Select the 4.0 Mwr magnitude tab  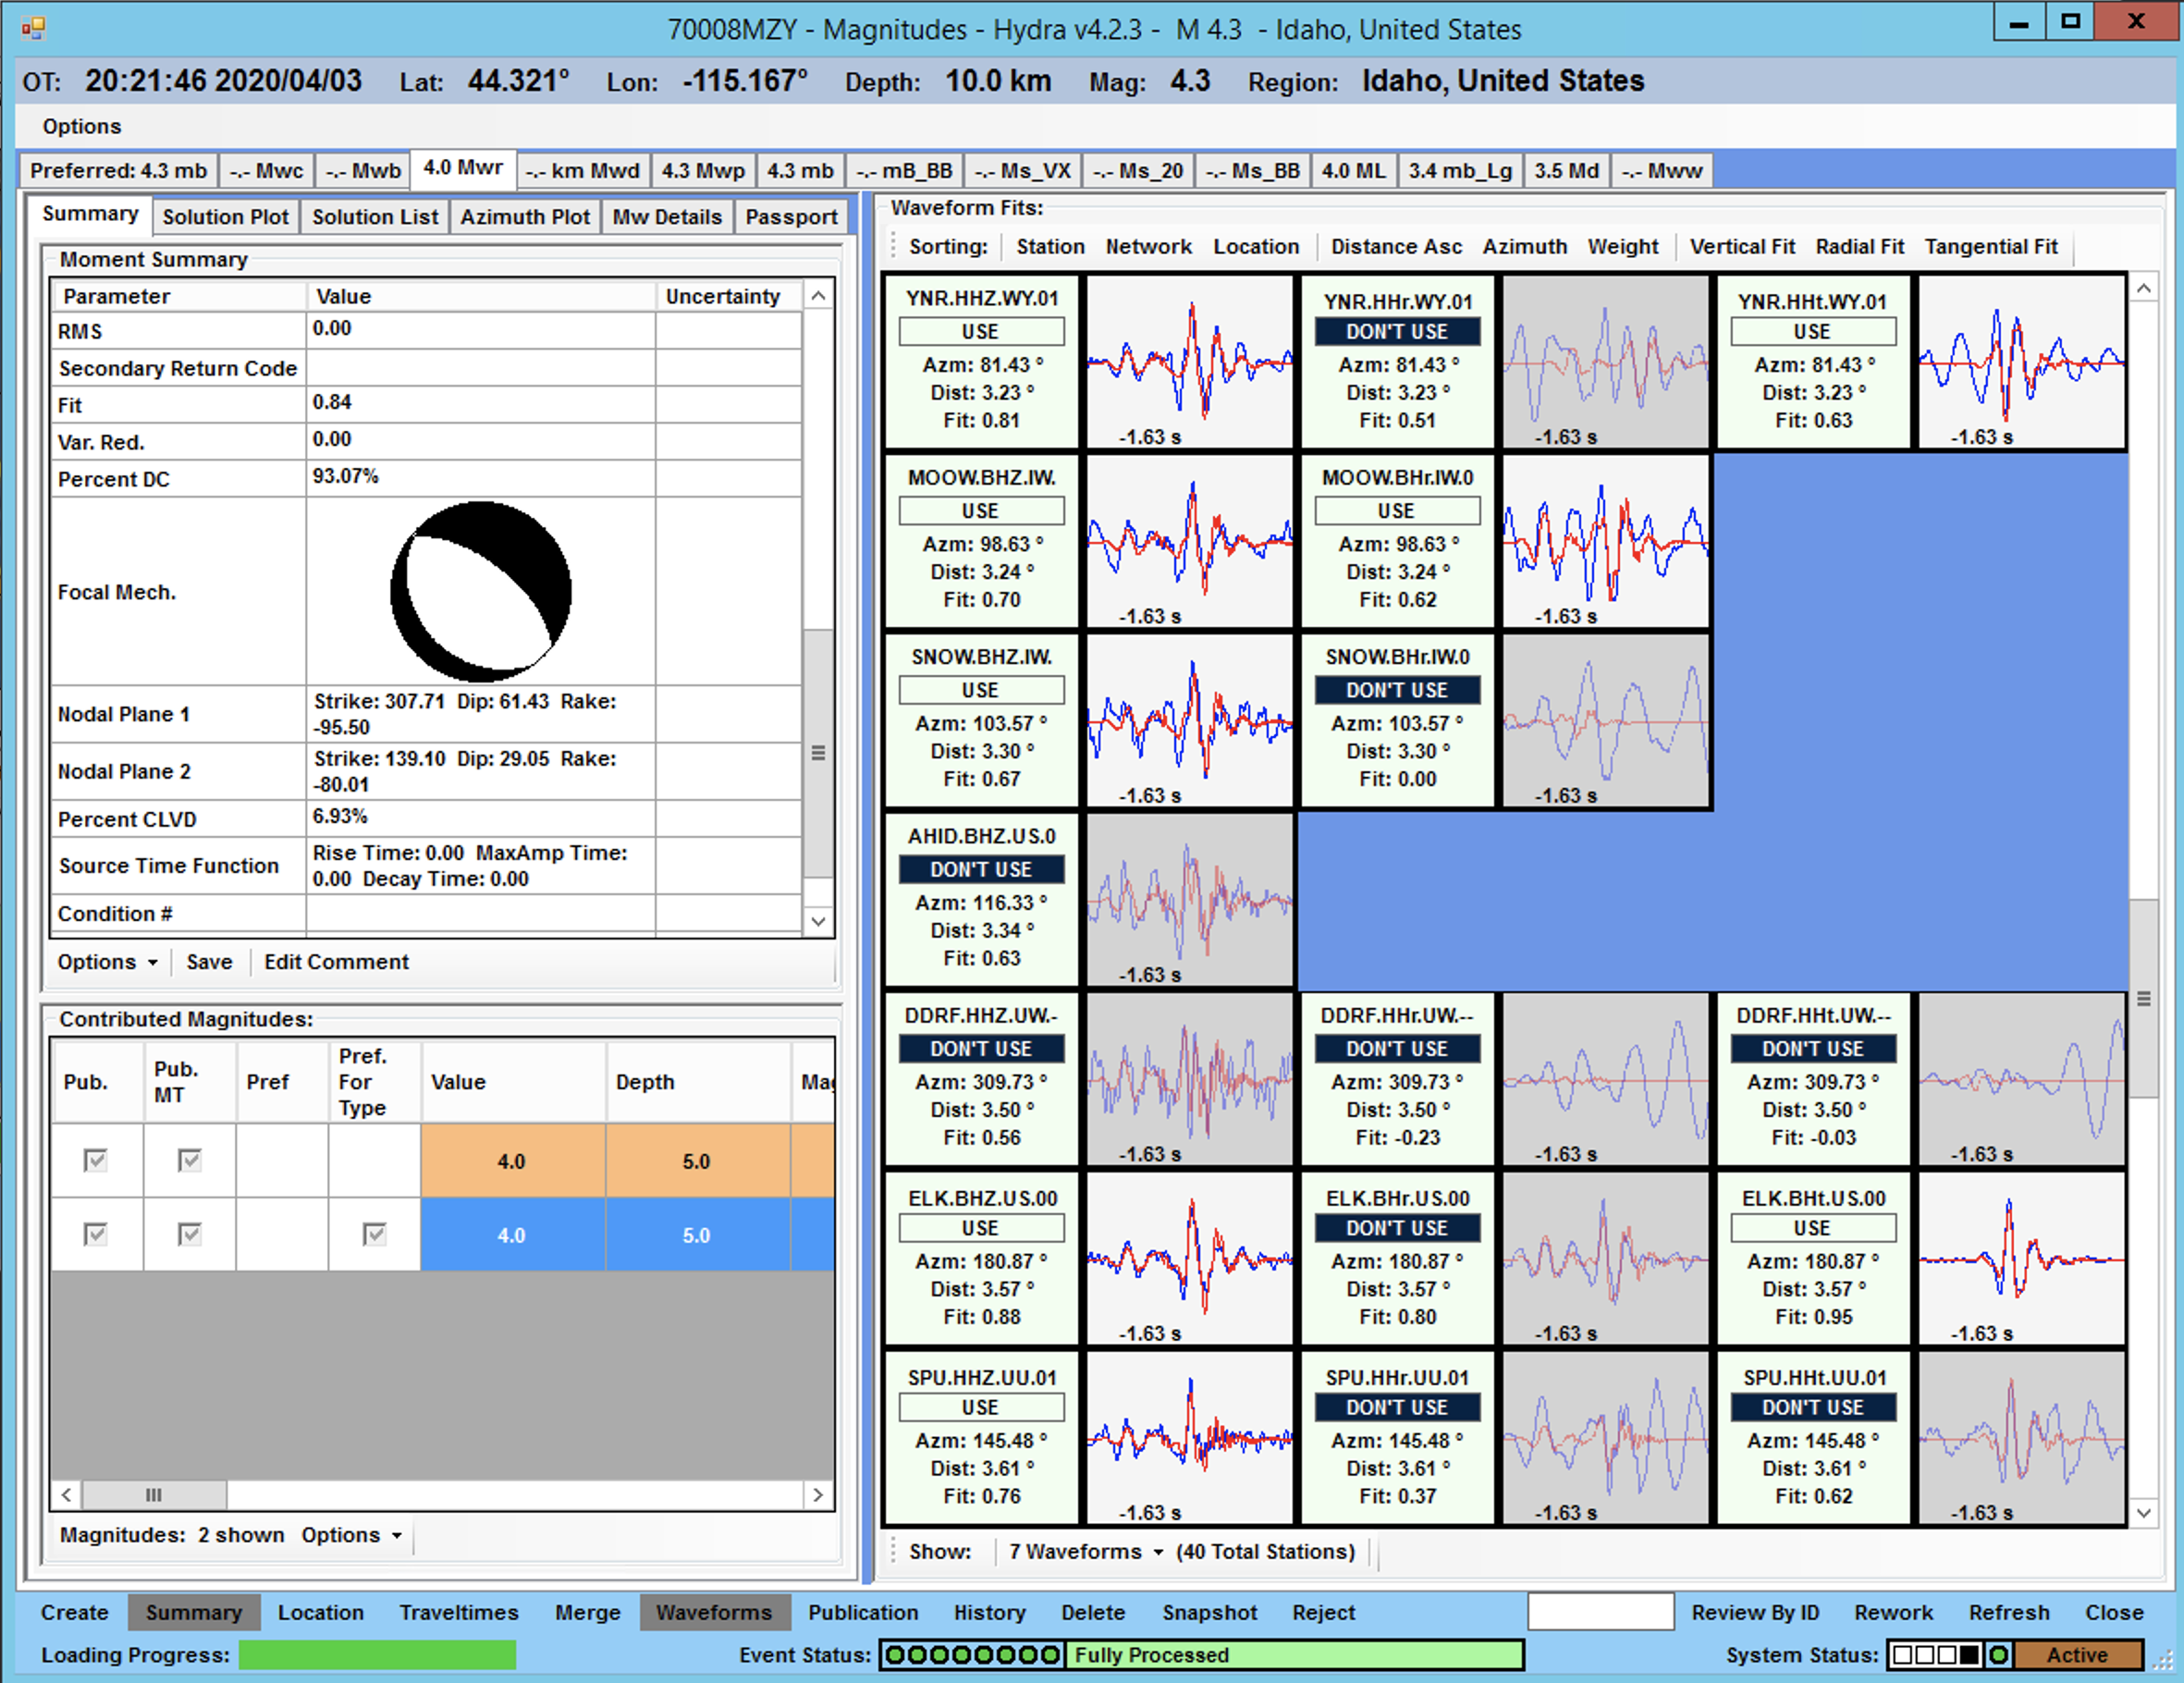pos(462,168)
